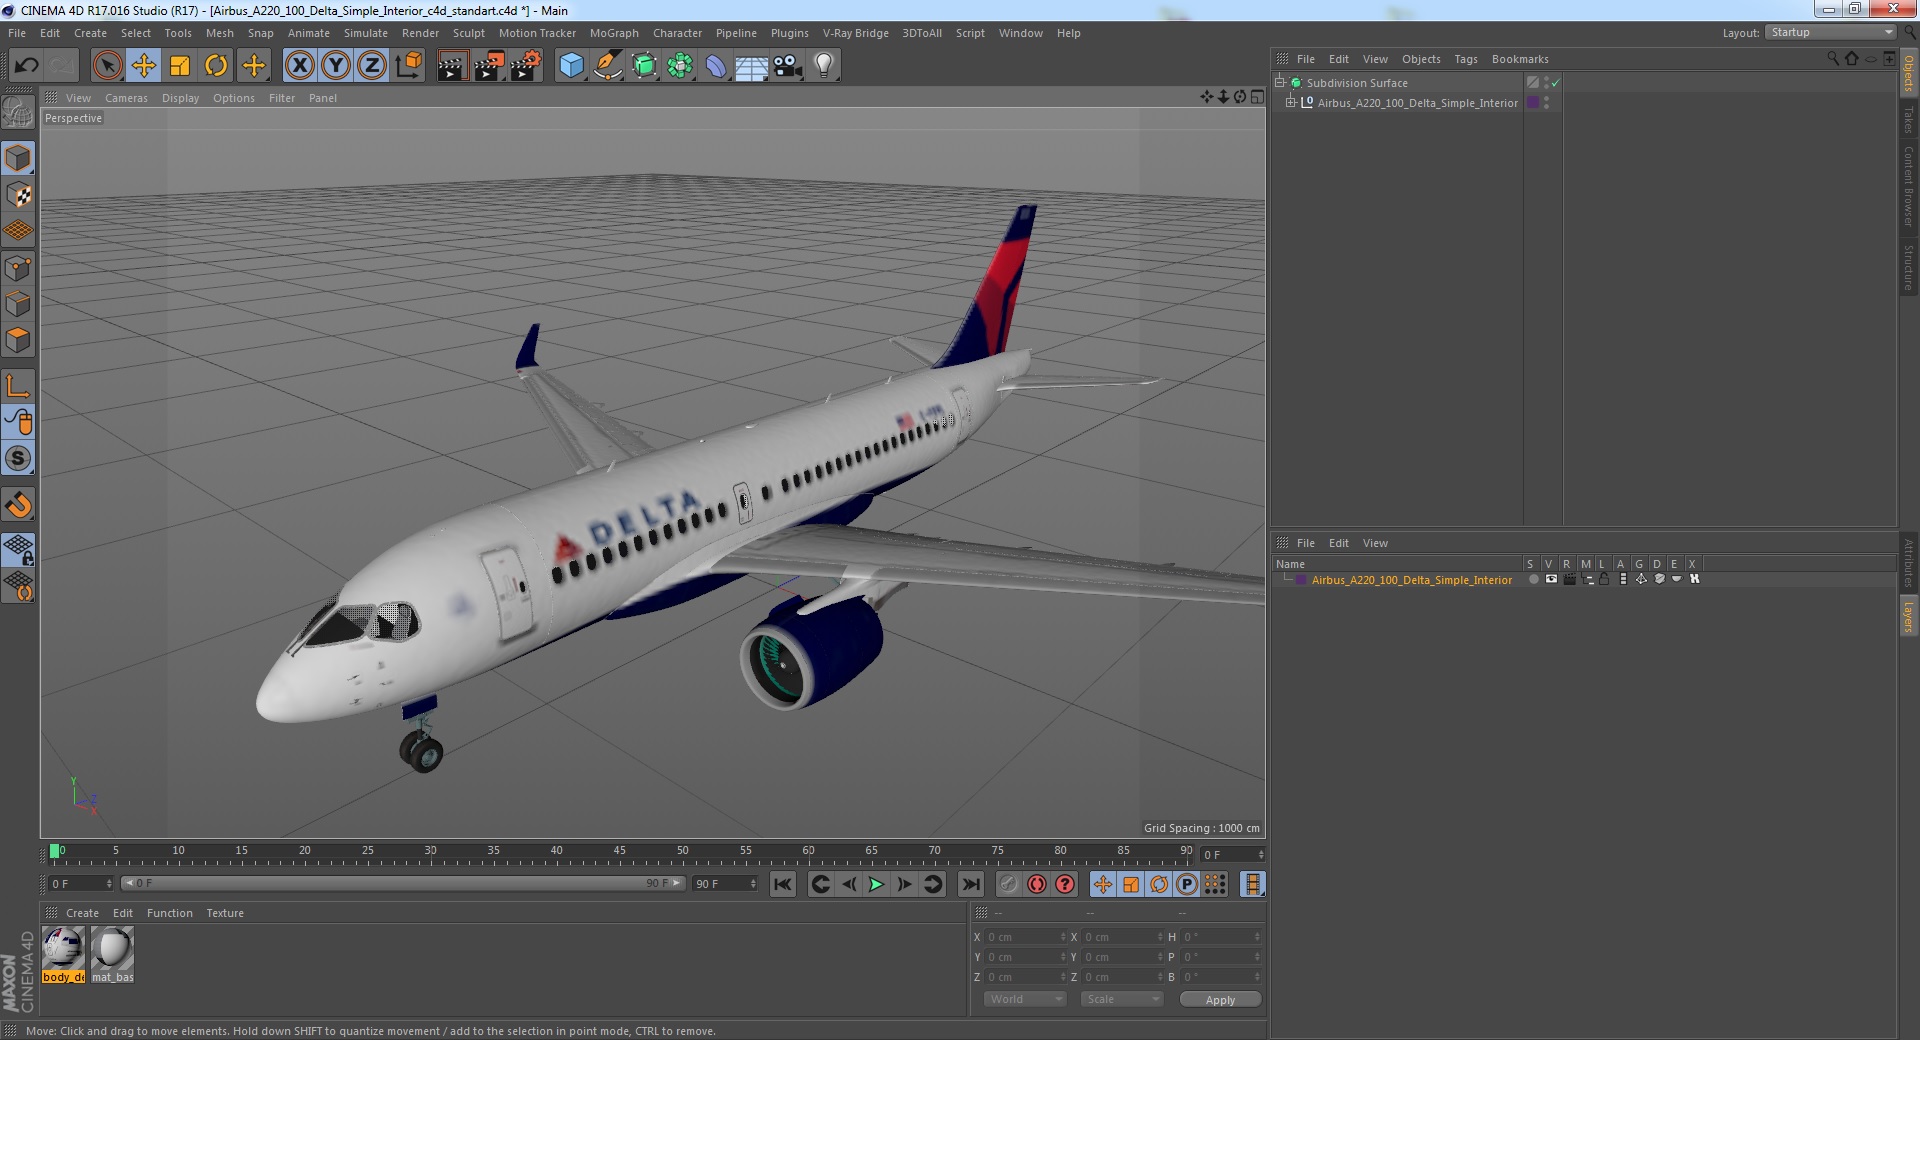Add a Cube primitive object
1920x1158 pixels.
click(x=571, y=66)
